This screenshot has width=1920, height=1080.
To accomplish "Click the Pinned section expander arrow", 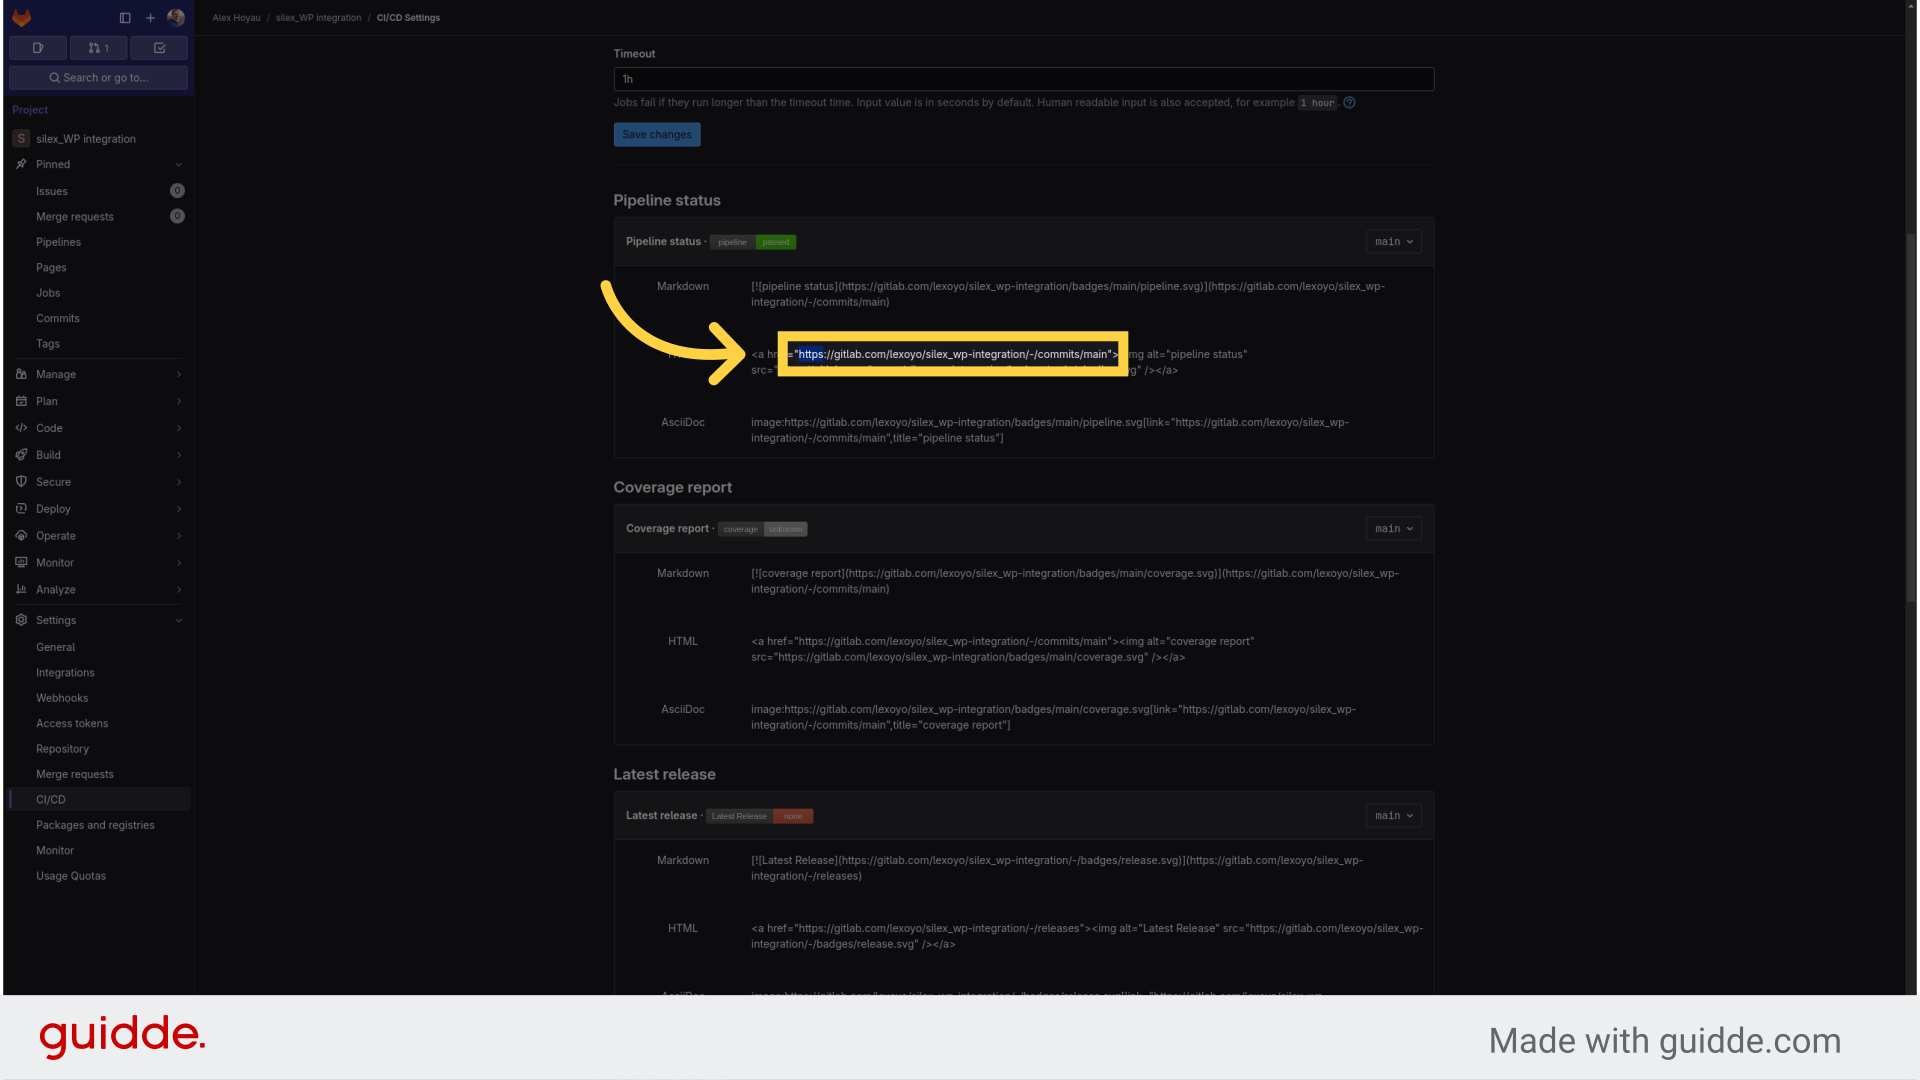I will (x=177, y=164).
